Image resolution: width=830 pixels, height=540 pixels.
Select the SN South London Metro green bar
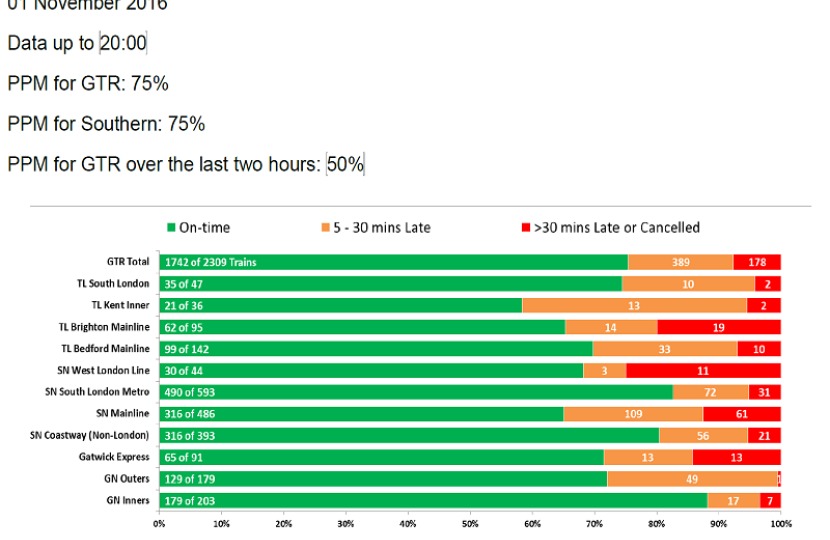pyautogui.click(x=415, y=392)
